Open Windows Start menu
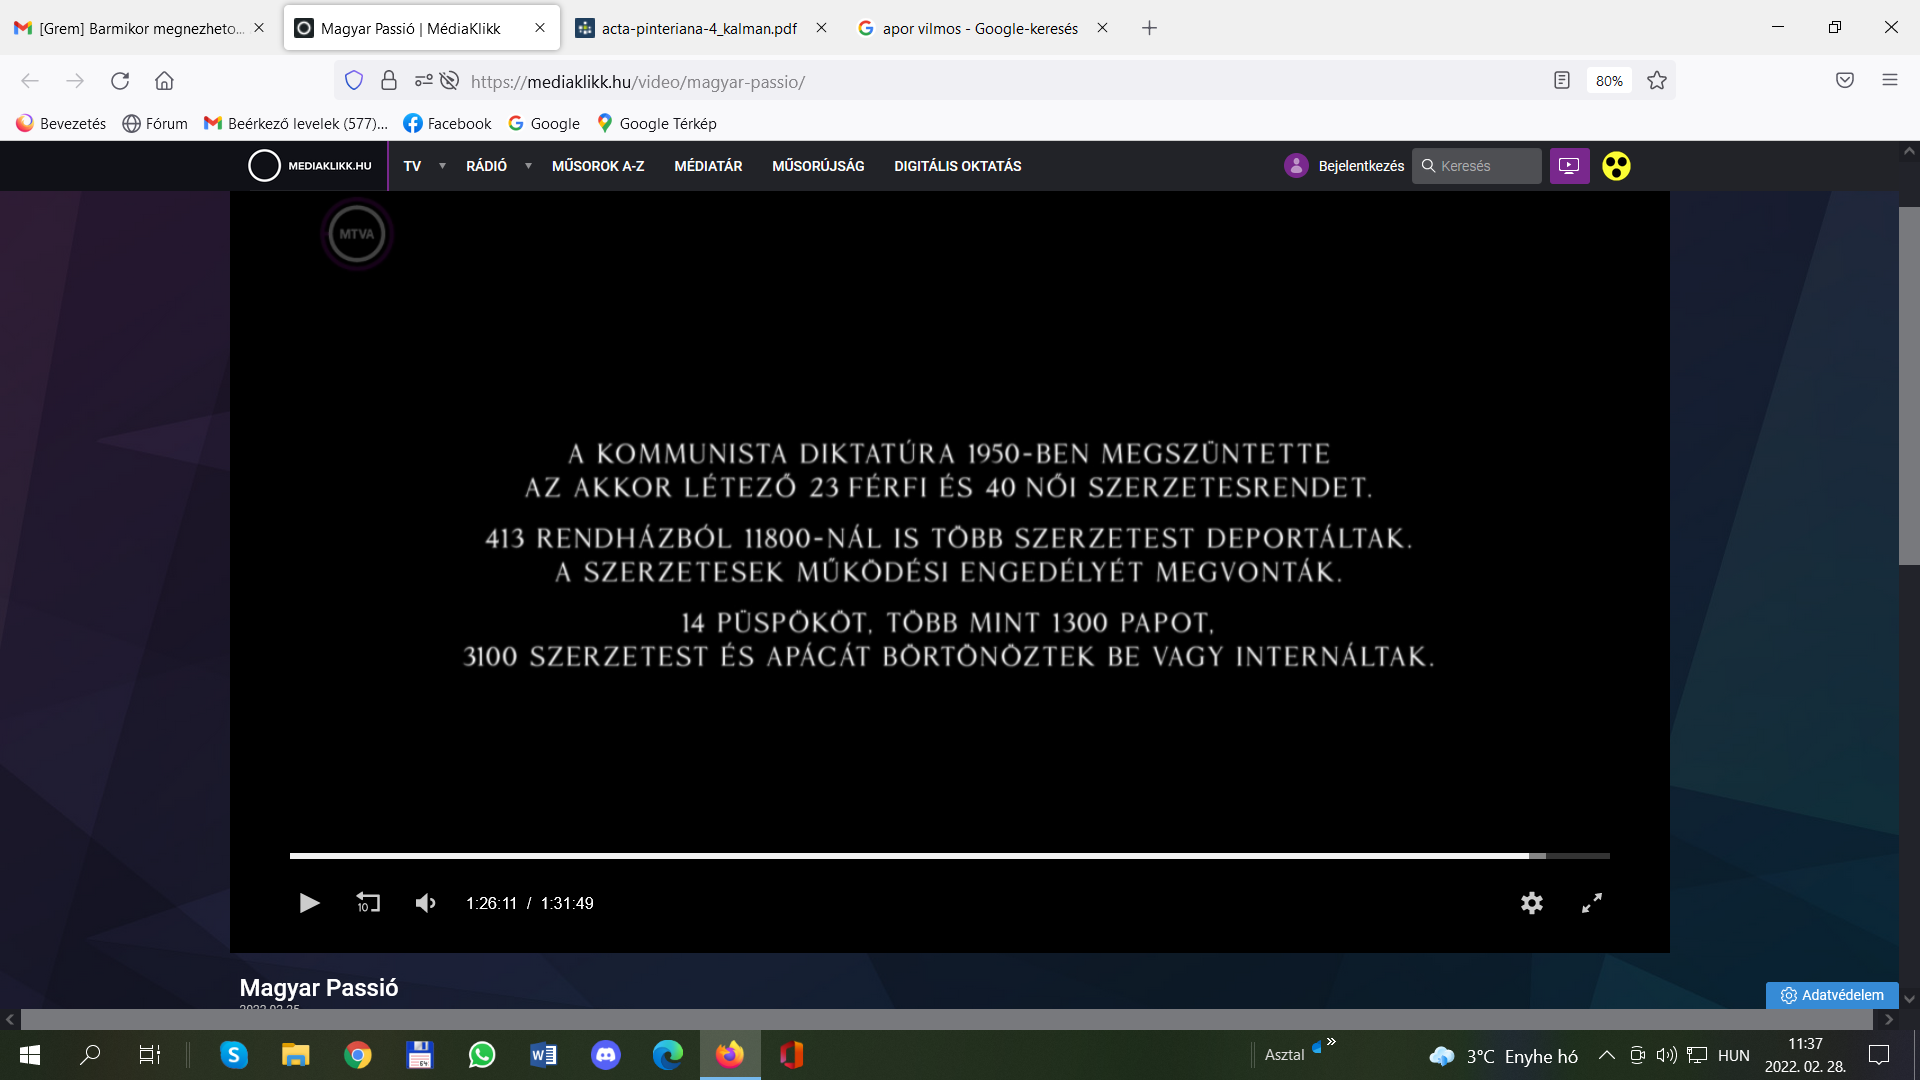Screen dimensions: 1920x1080 tap(30, 1055)
